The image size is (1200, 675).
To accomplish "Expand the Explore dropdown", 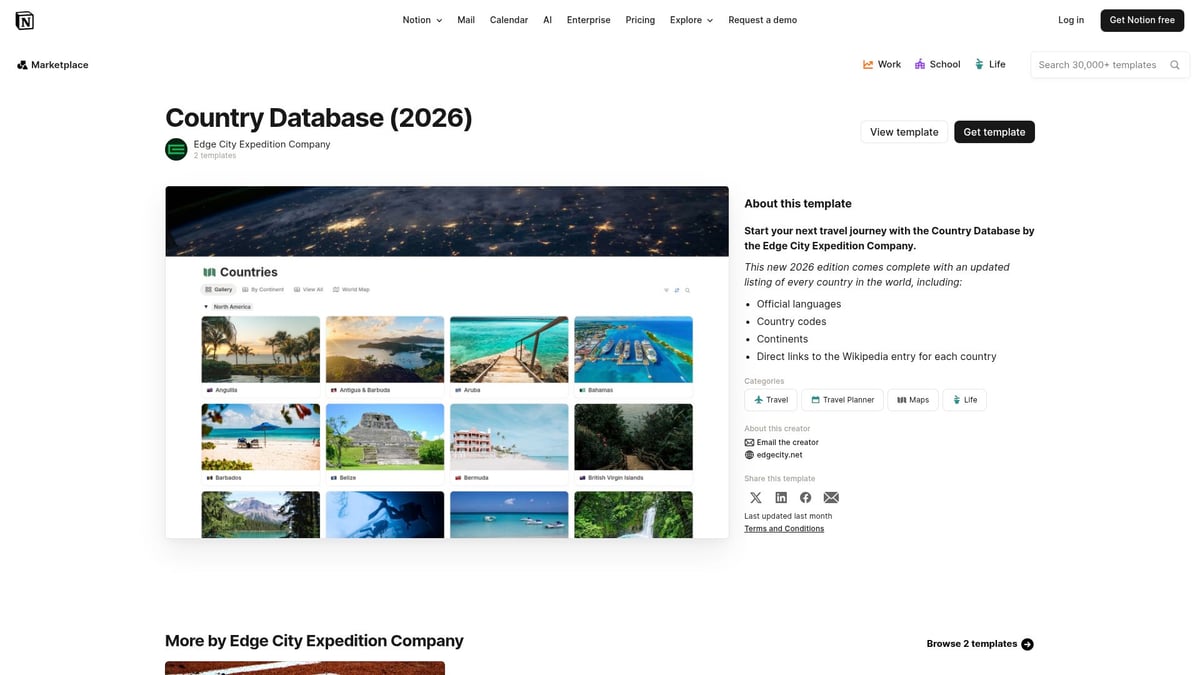I will point(690,19).
